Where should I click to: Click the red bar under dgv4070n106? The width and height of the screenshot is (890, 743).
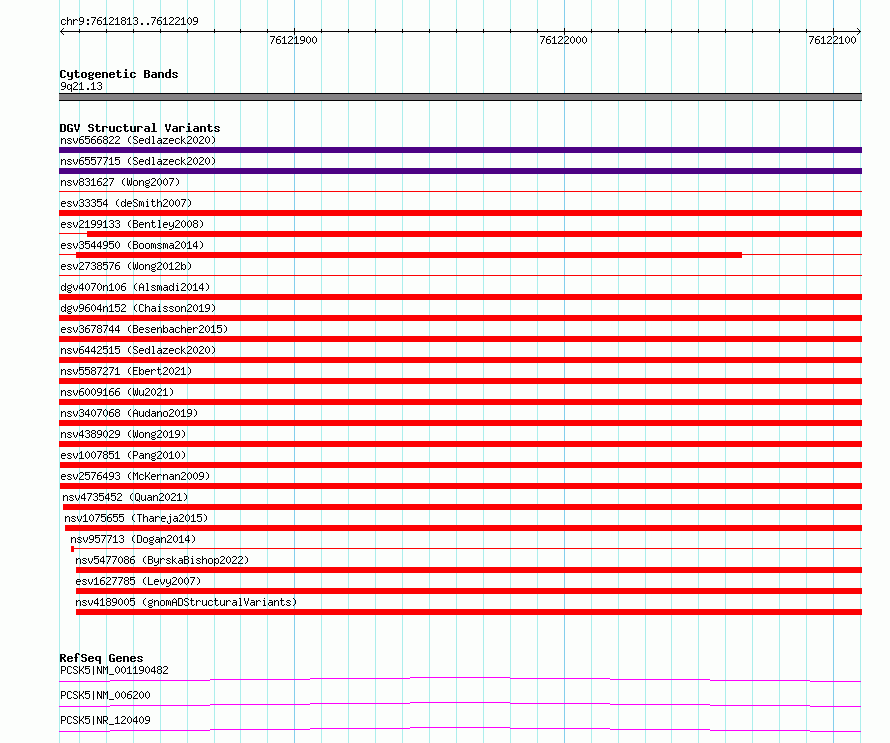point(460,297)
